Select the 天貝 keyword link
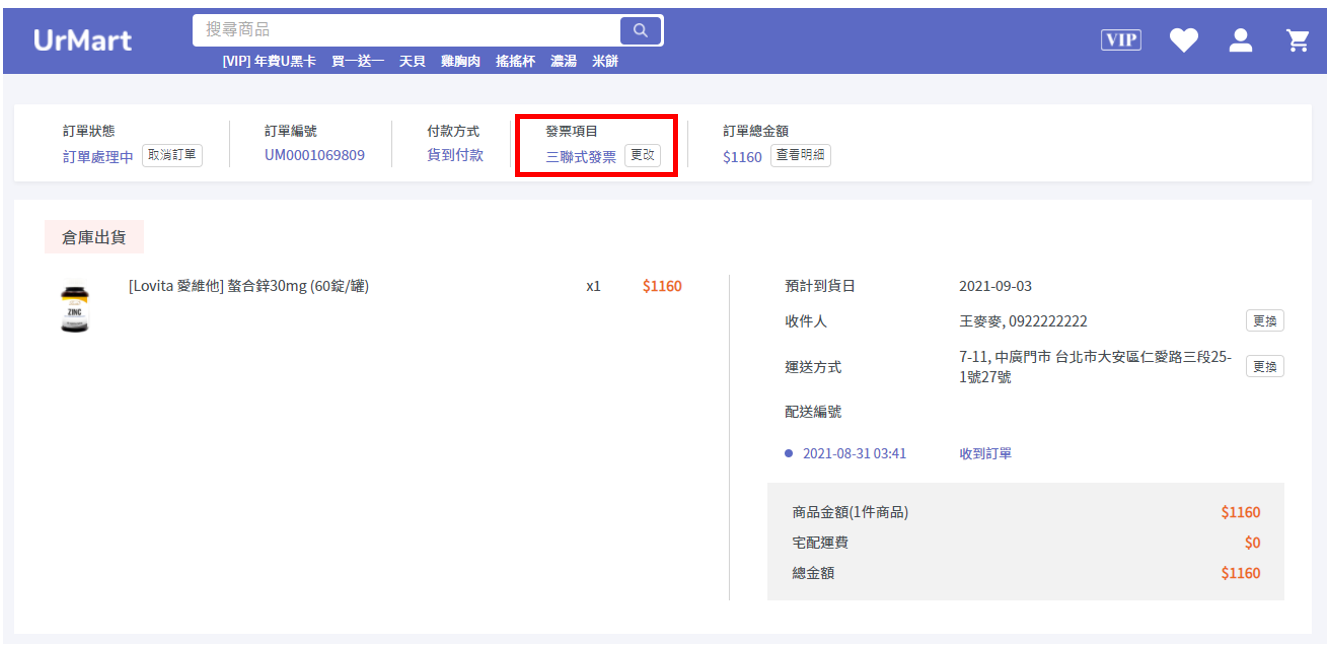 pos(412,61)
